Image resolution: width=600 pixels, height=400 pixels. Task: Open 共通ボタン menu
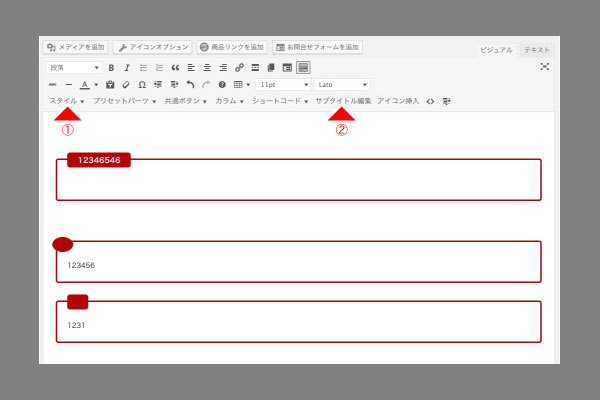186,101
